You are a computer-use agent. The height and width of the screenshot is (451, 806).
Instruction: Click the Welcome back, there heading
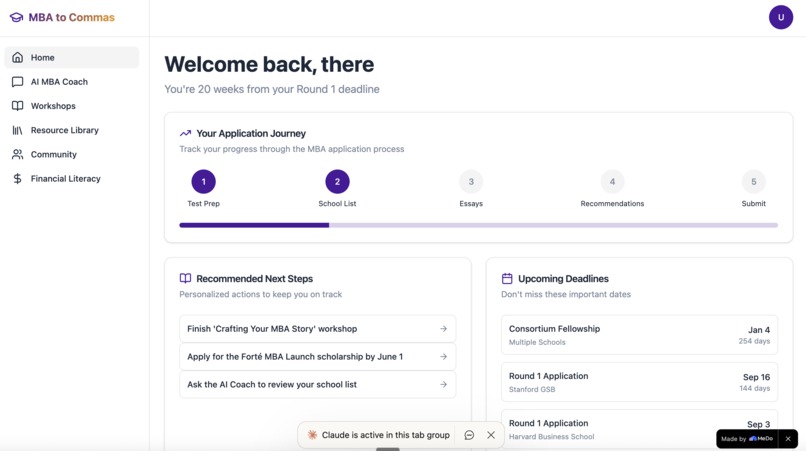click(269, 64)
